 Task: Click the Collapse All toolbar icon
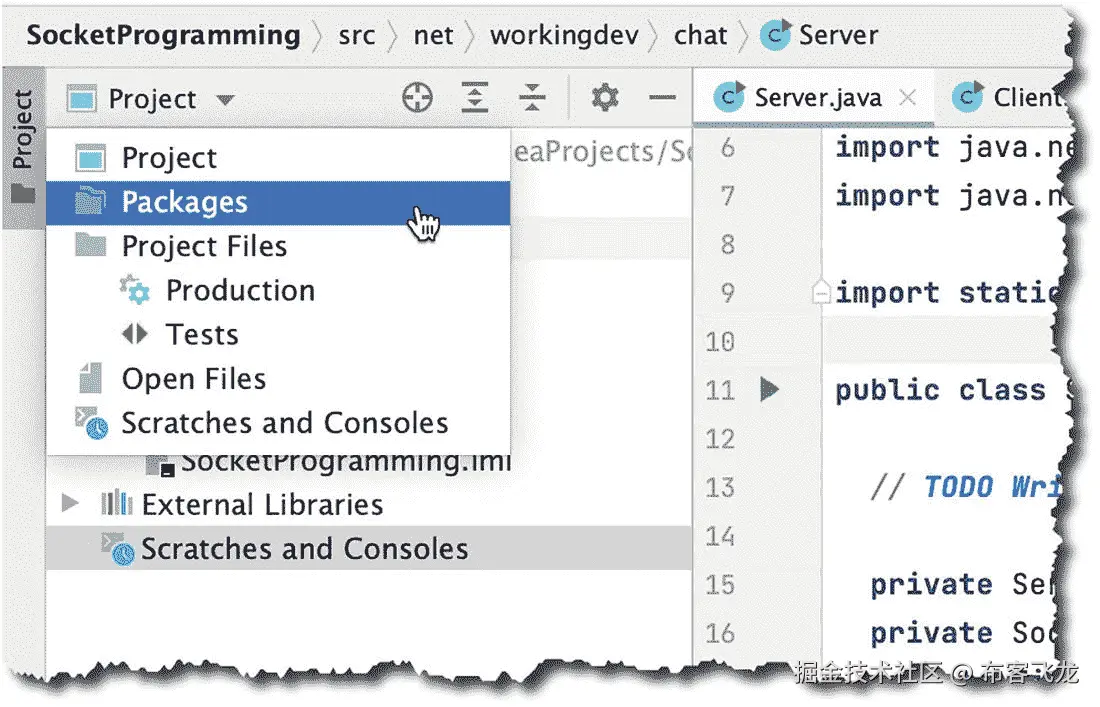click(532, 98)
